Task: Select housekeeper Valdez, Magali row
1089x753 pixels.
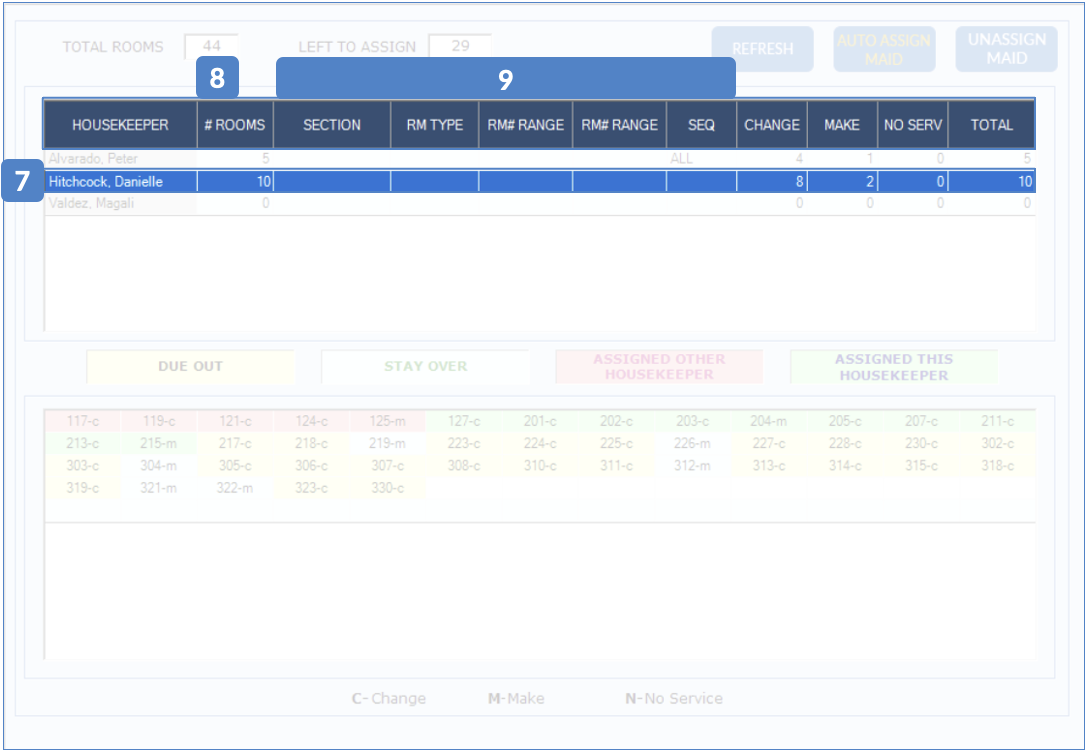Action: coord(120,204)
